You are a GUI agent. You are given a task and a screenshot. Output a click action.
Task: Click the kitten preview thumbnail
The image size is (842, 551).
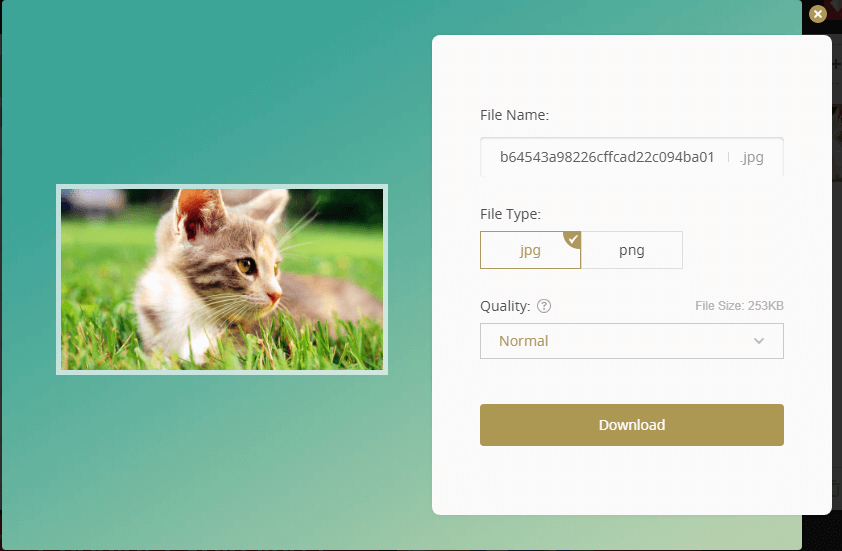[222, 279]
